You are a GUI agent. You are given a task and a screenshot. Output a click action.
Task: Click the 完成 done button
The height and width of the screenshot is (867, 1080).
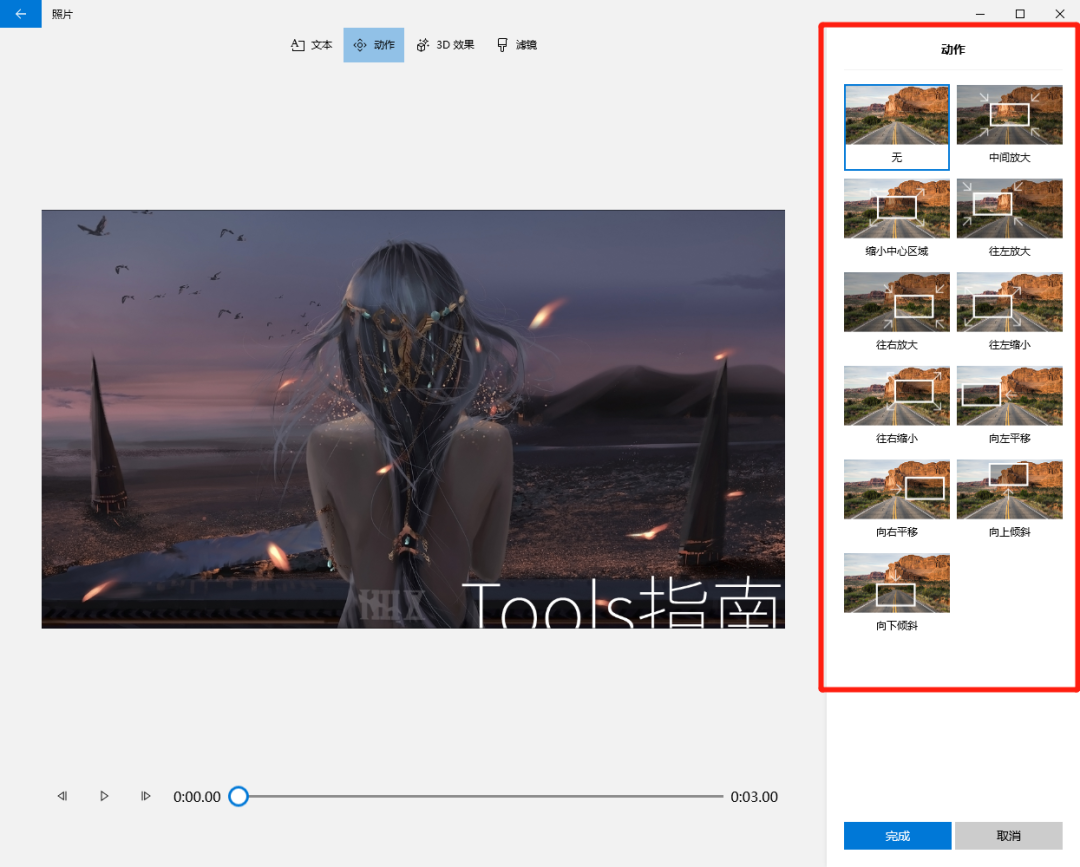click(897, 835)
